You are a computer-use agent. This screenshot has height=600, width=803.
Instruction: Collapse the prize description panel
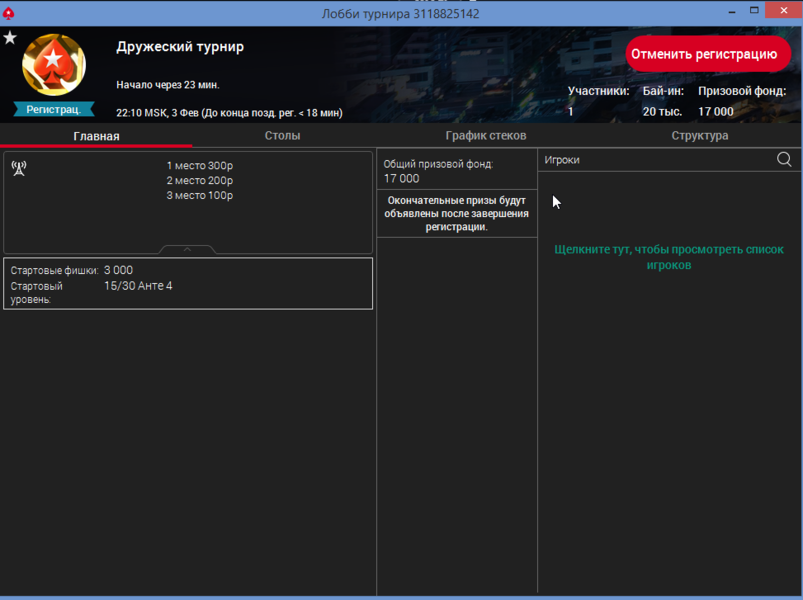tap(187, 249)
